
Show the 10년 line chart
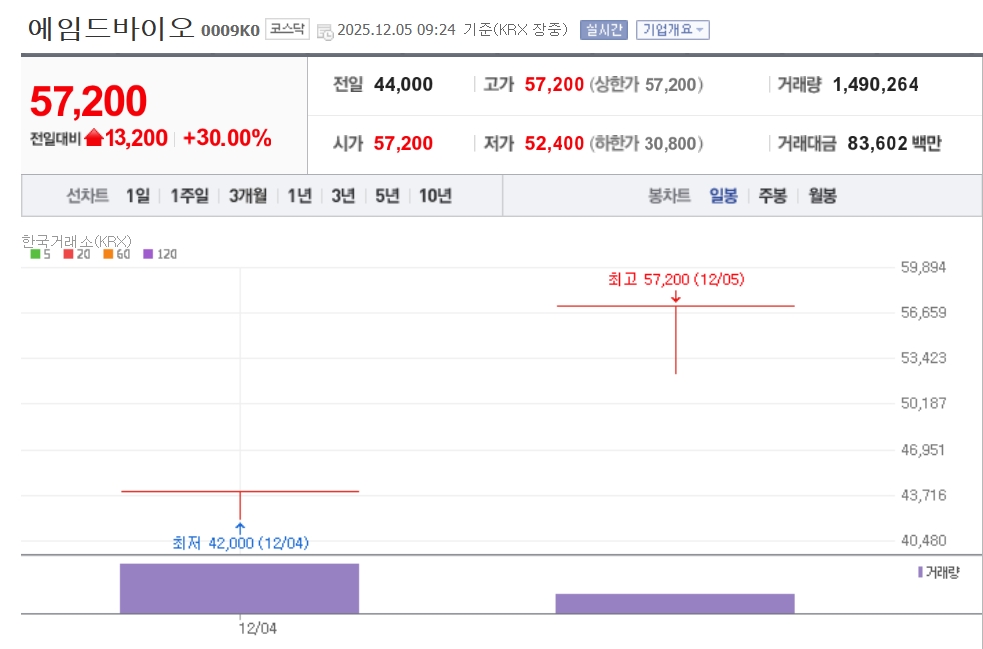click(x=435, y=196)
